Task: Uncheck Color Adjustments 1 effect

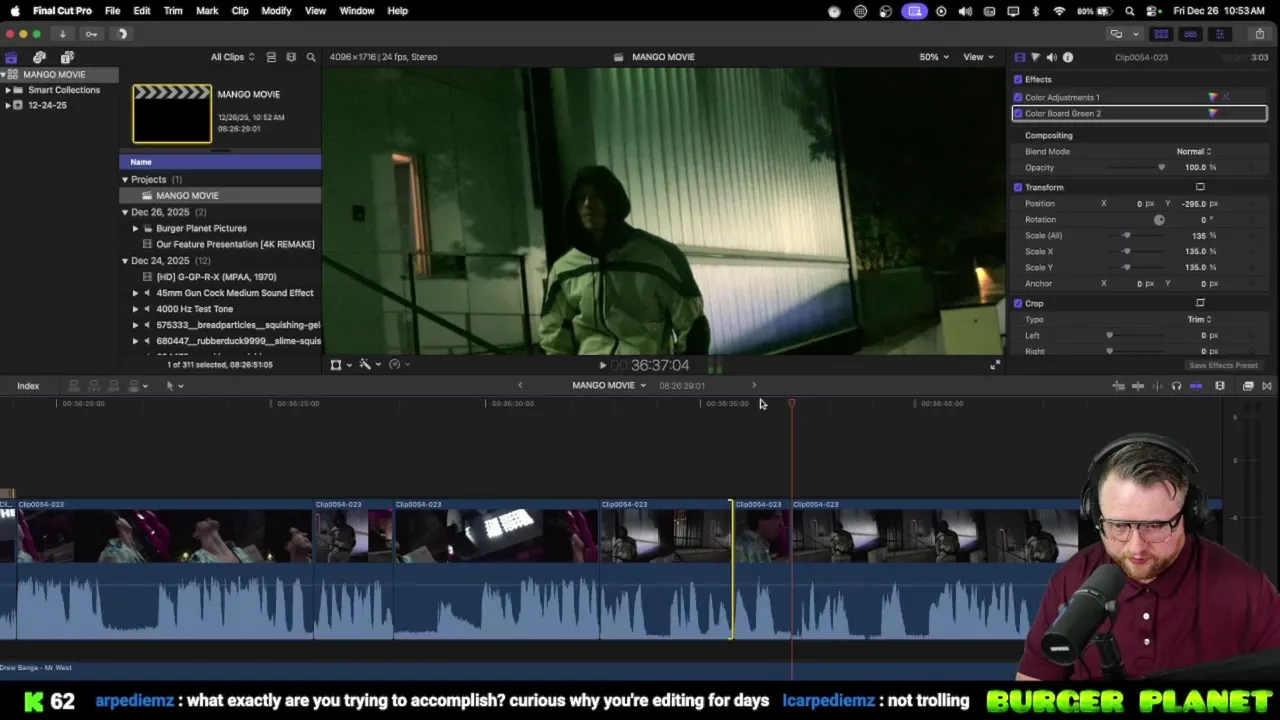Action: [x=1018, y=97]
